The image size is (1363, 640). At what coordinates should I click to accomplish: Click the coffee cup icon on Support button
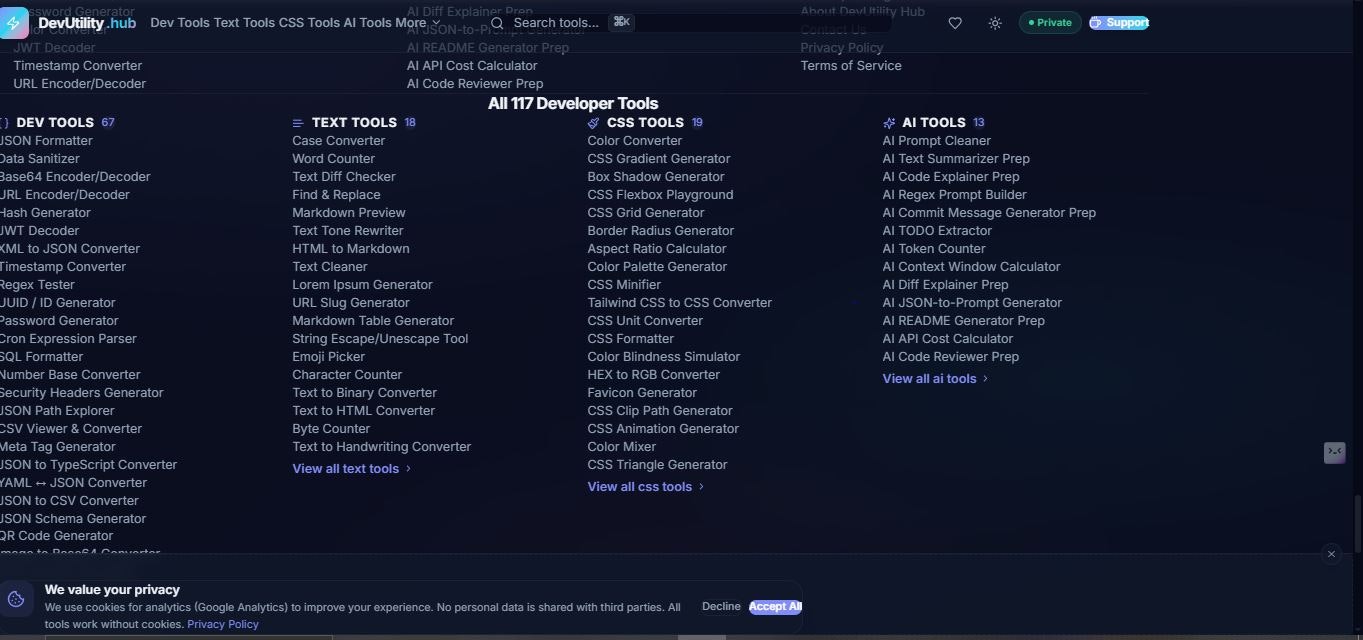point(1094,23)
